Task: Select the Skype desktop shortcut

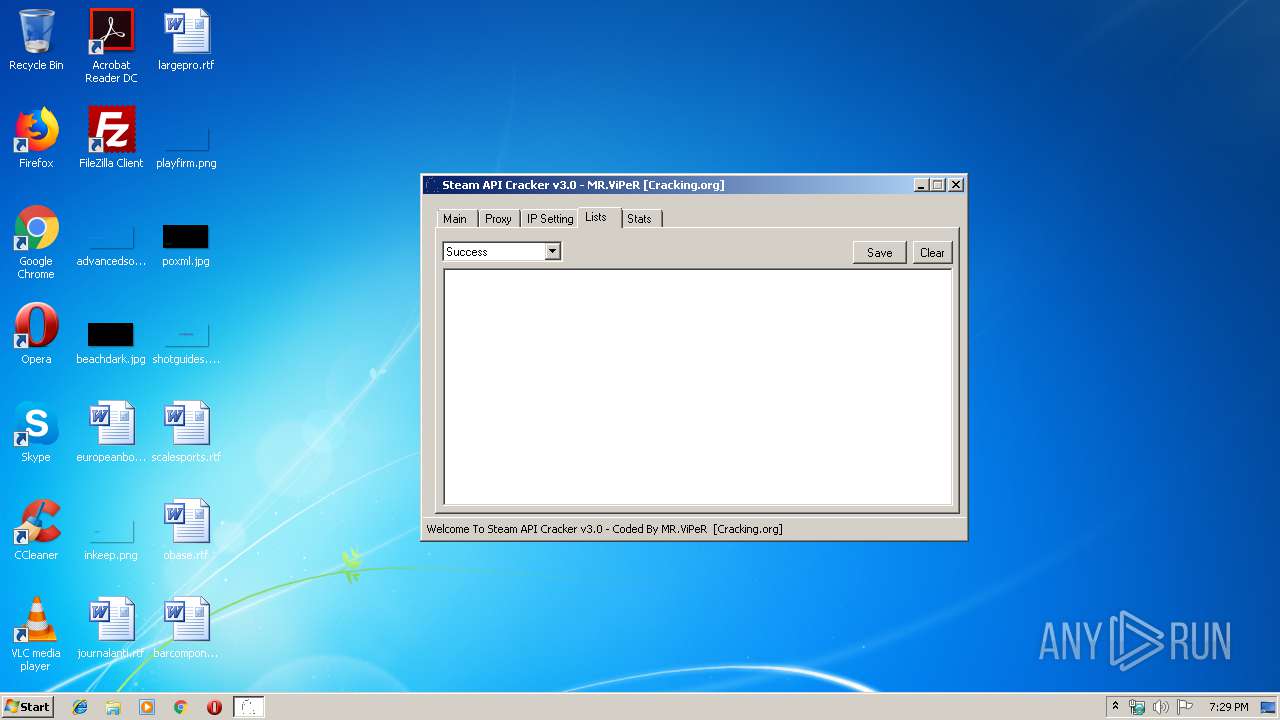Action: (36, 432)
